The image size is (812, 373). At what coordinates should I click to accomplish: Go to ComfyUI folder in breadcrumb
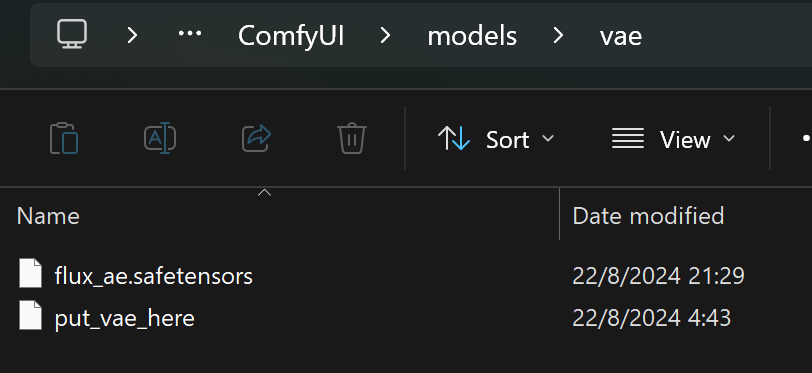pyautogui.click(x=291, y=36)
